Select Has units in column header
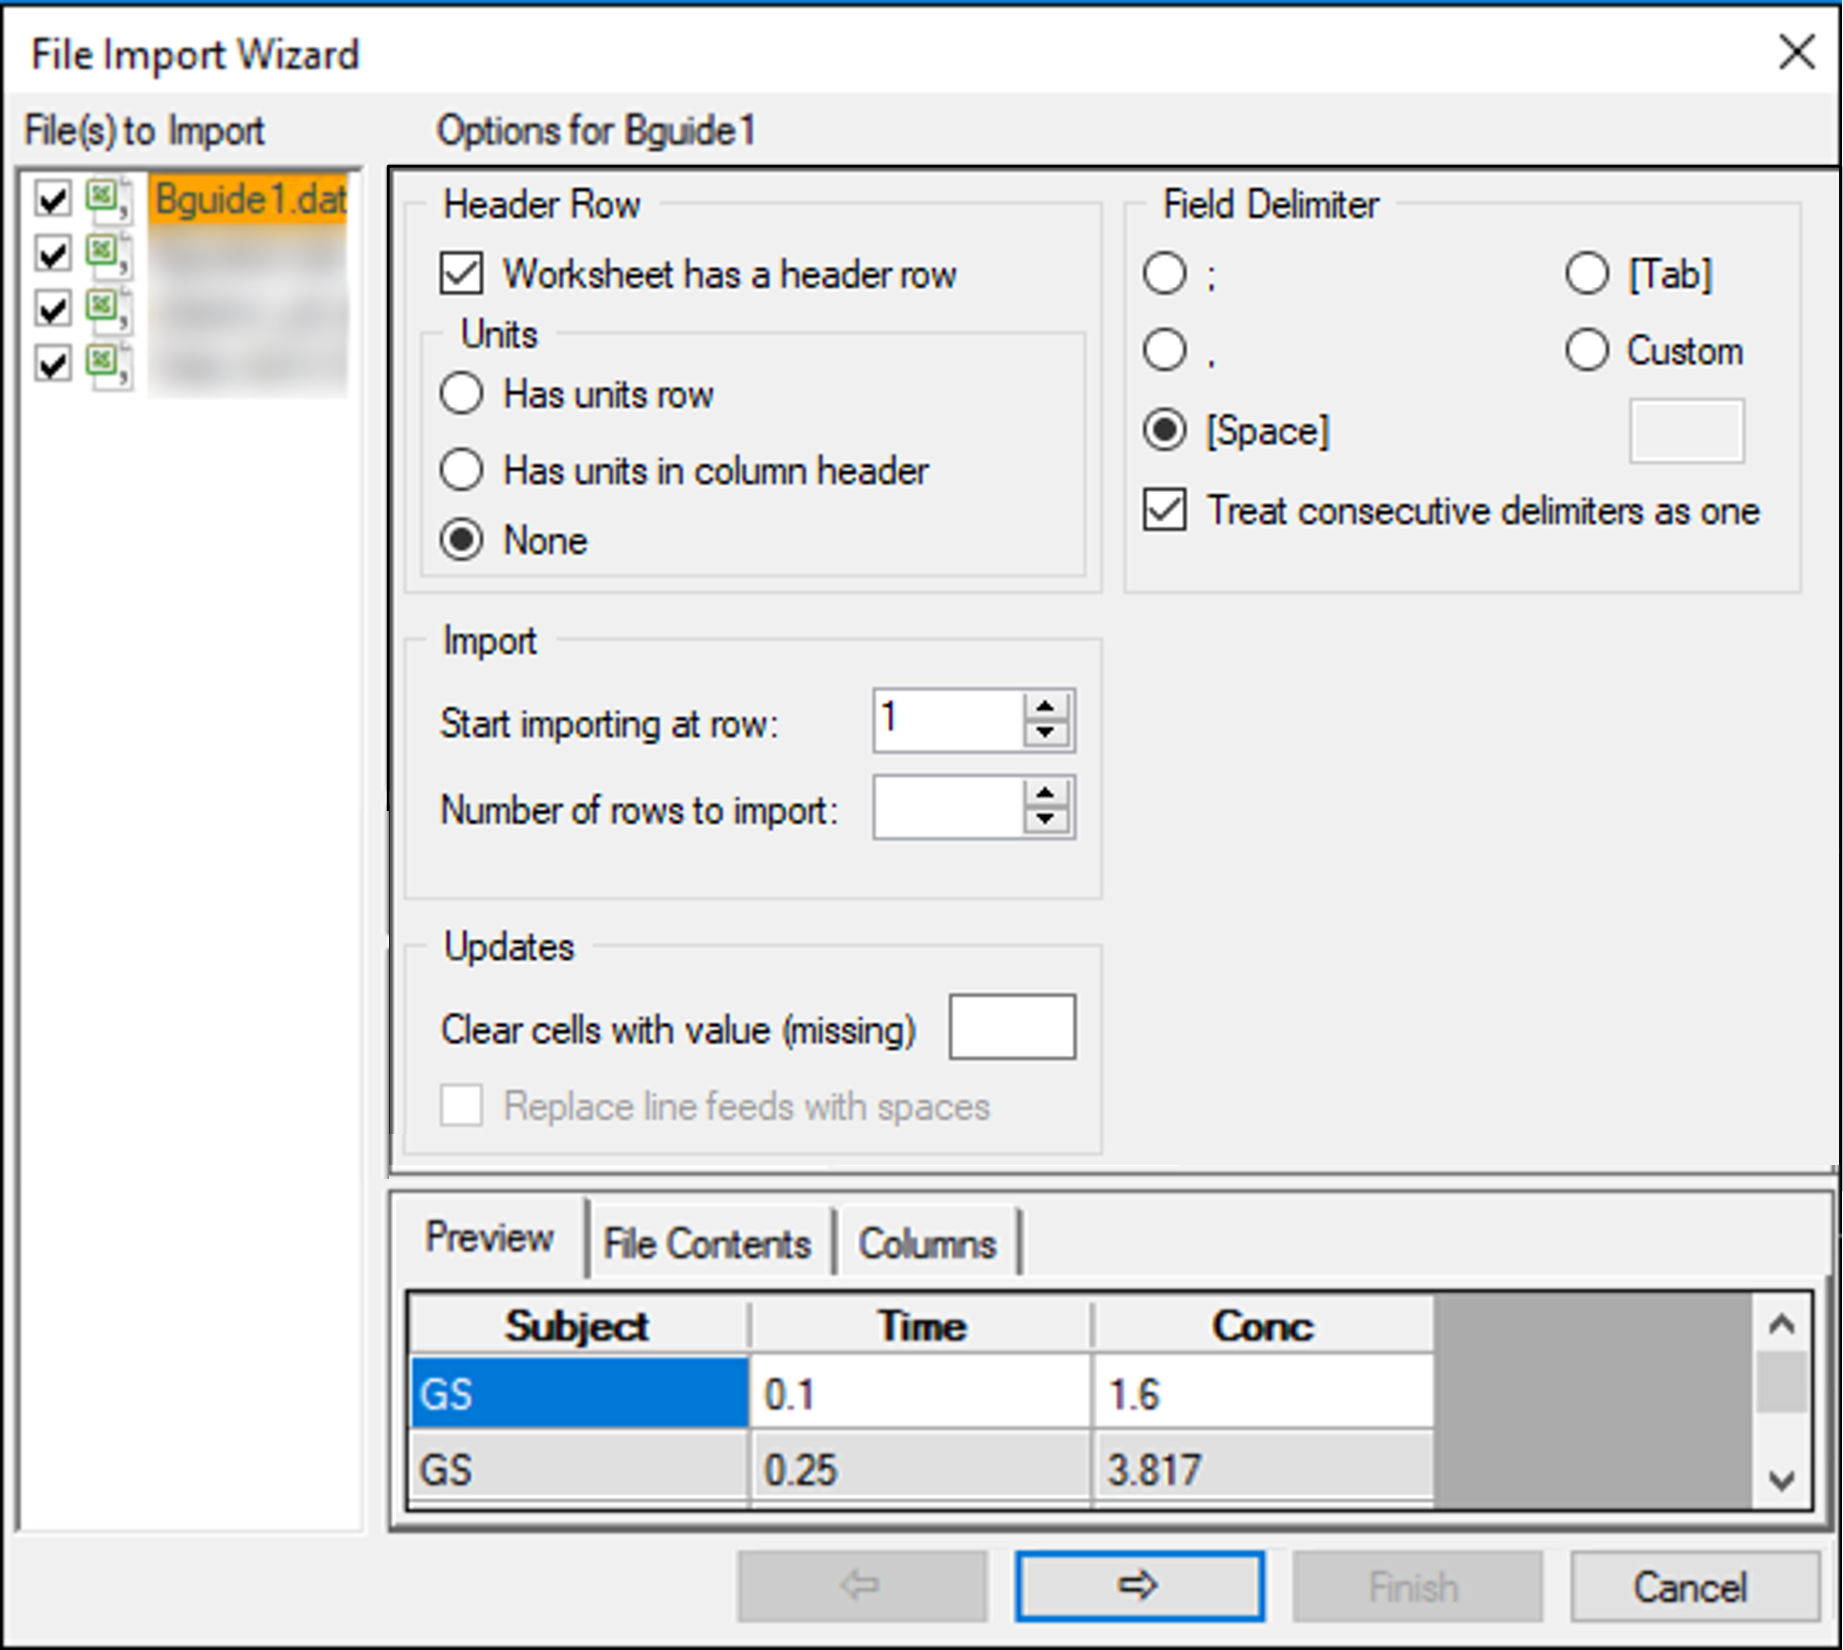This screenshot has width=1843, height=1650. pyautogui.click(x=461, y=470)
